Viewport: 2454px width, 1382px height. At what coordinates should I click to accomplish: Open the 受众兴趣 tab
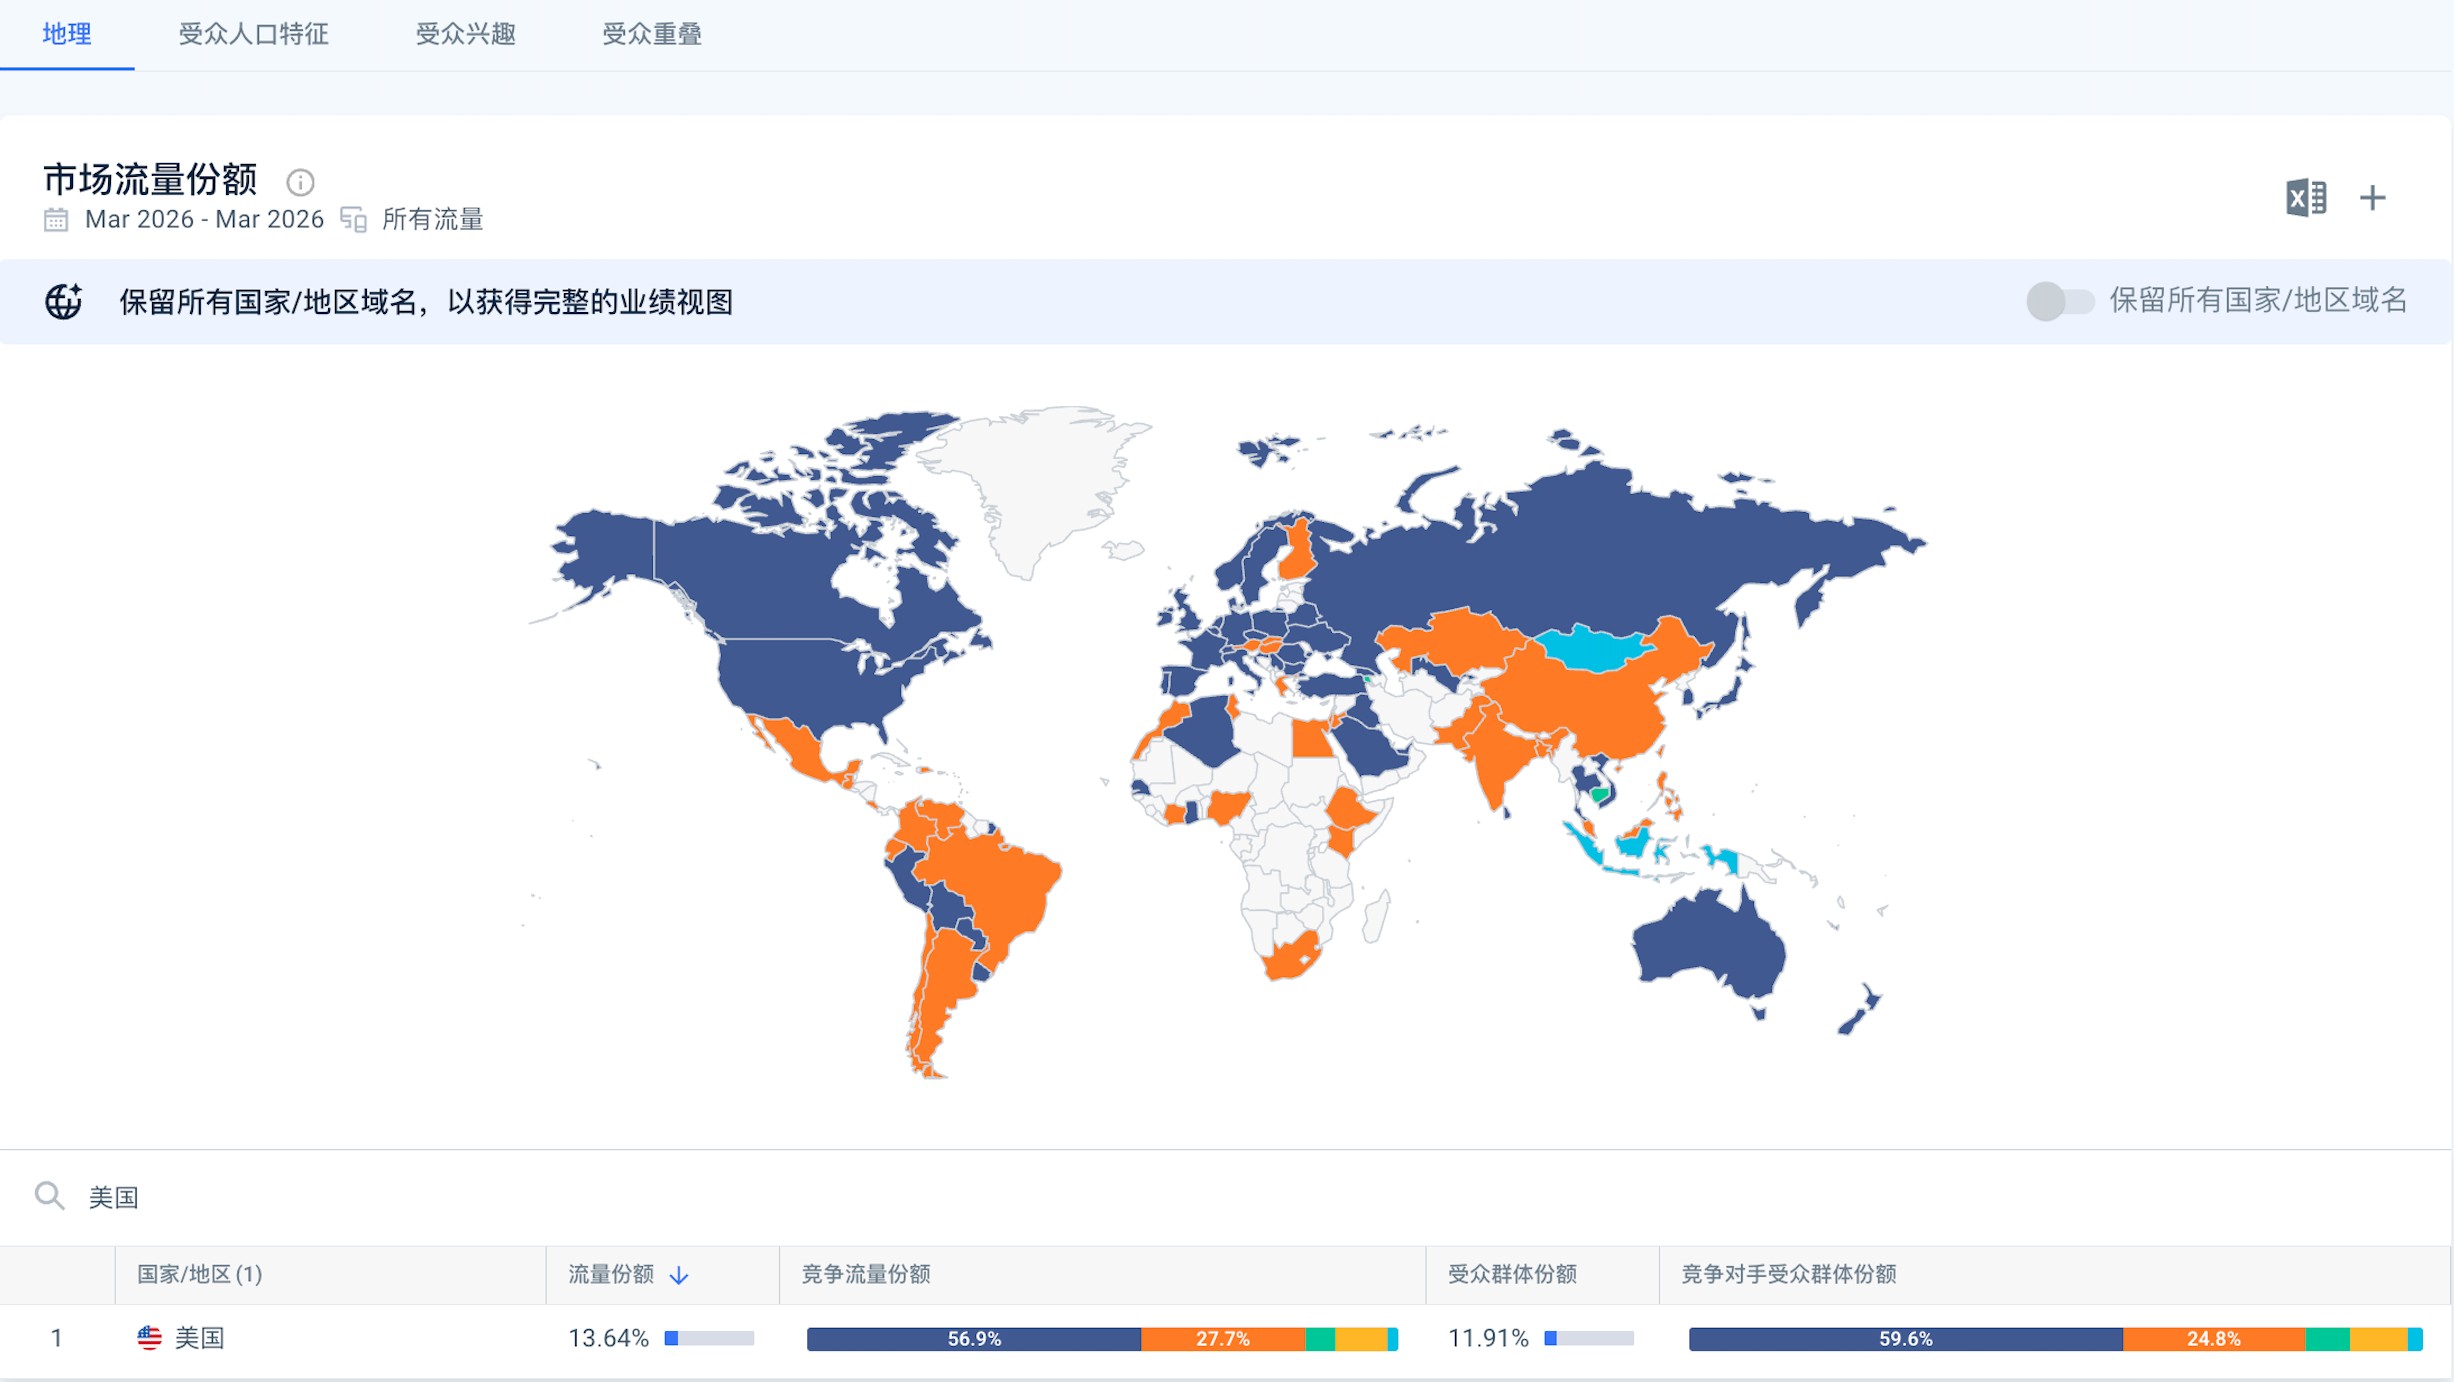[465, 34]
